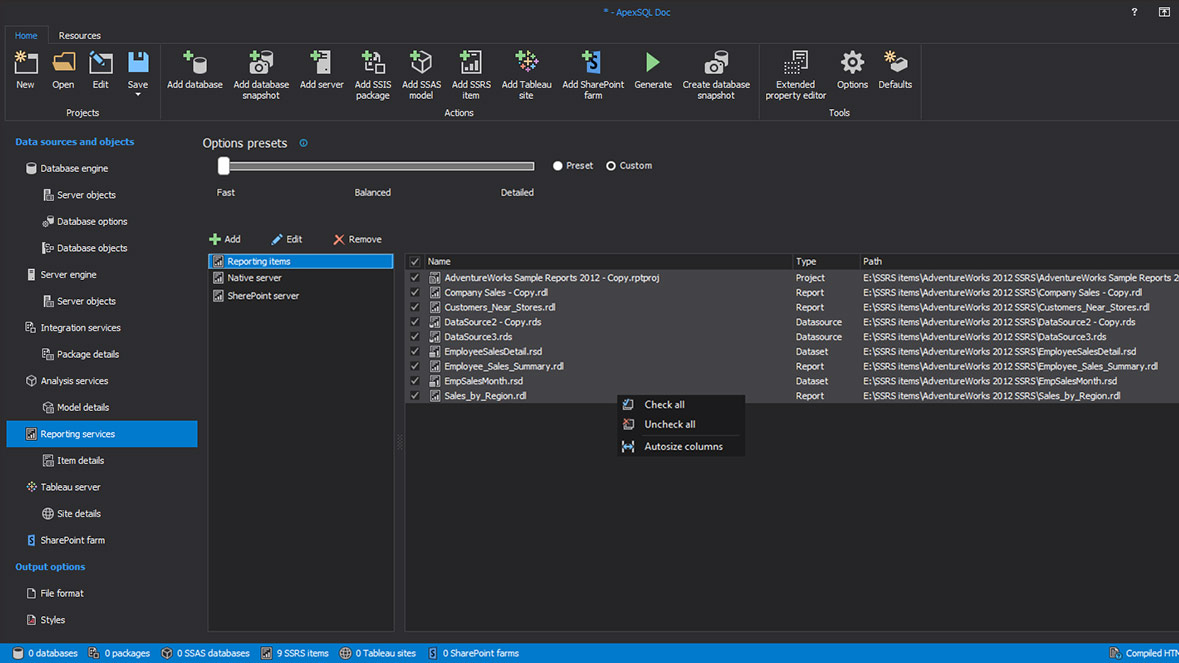Click the Remove button
This screenshot has height=663, width=1179.
pyautogui.click(x=357, y=239)
